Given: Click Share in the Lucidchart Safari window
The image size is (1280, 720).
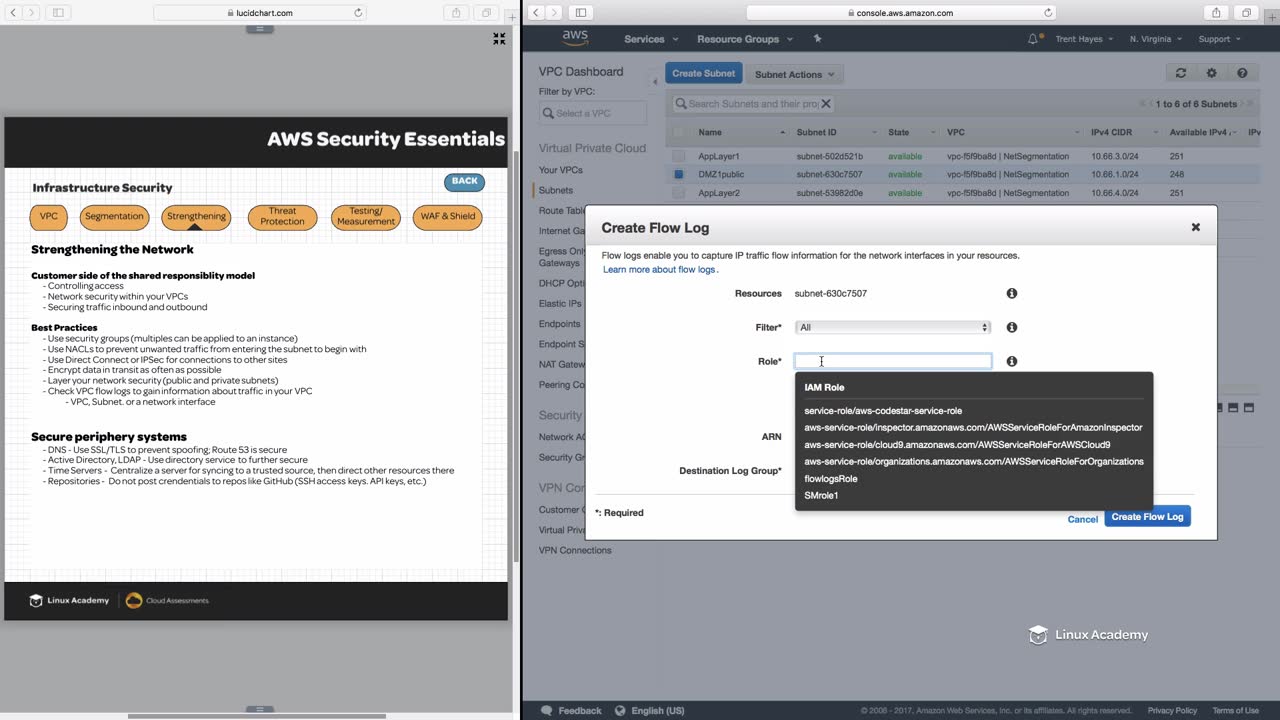Looking at the screenshot, I should [x=456, y=13].
